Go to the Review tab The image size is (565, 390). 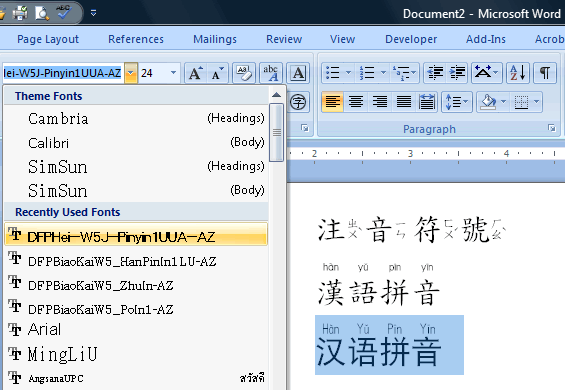pos(284,39)
